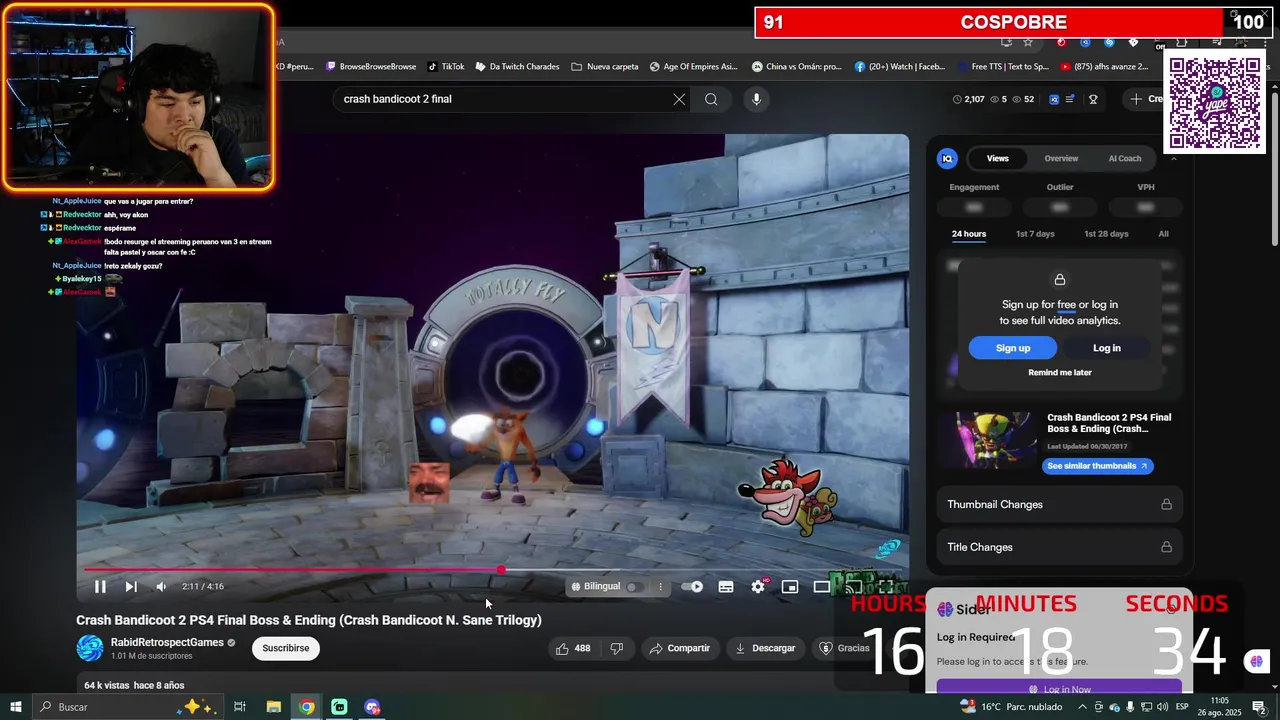Image resolution: width=1280 pixels, height=720 pixels.
Task: Open RabidRetrospectGames channel avatar
Action: tap(90, 648)
